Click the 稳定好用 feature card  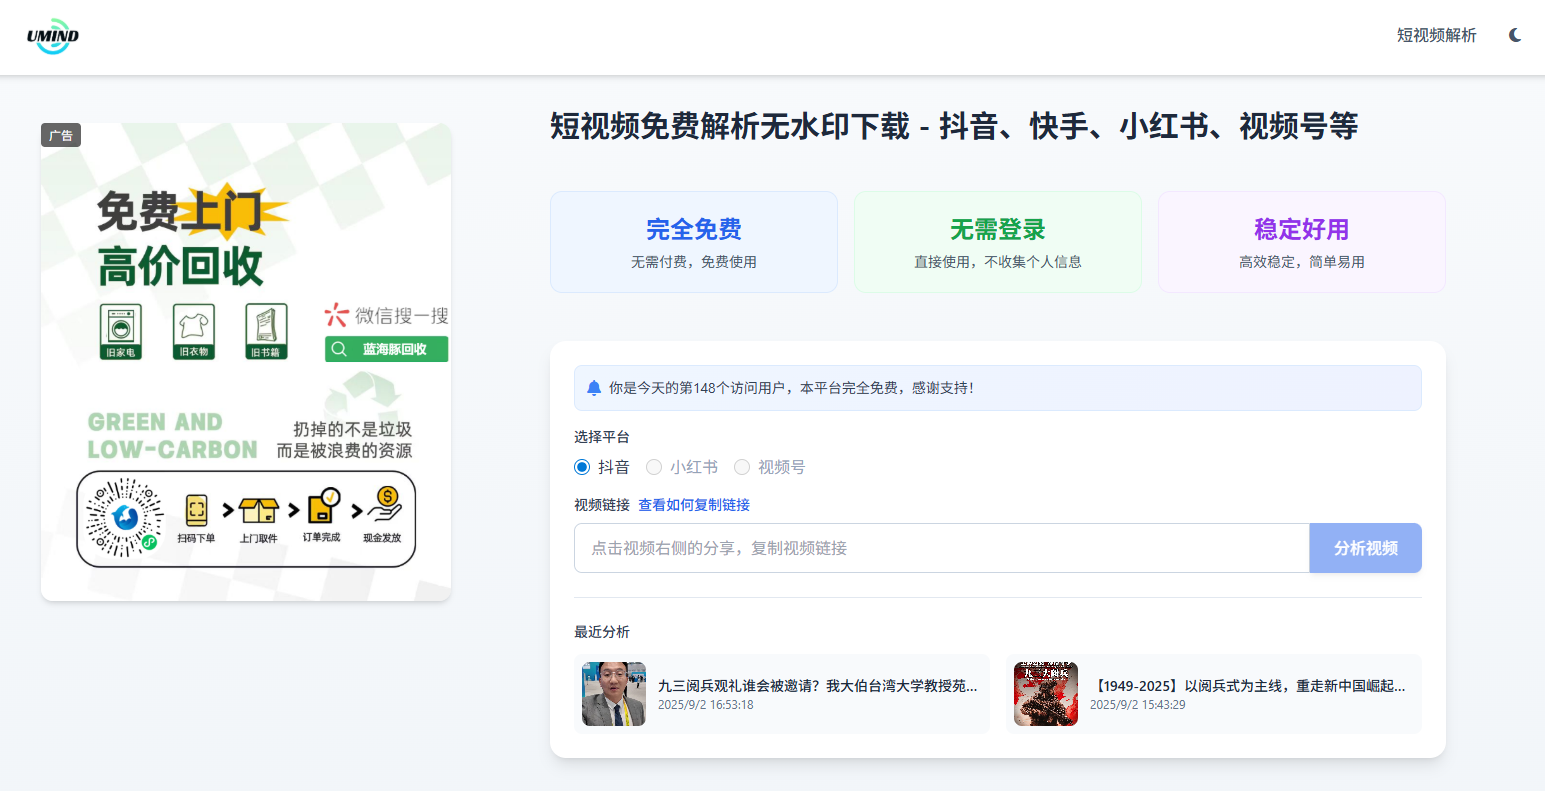tap(1302, 242)
